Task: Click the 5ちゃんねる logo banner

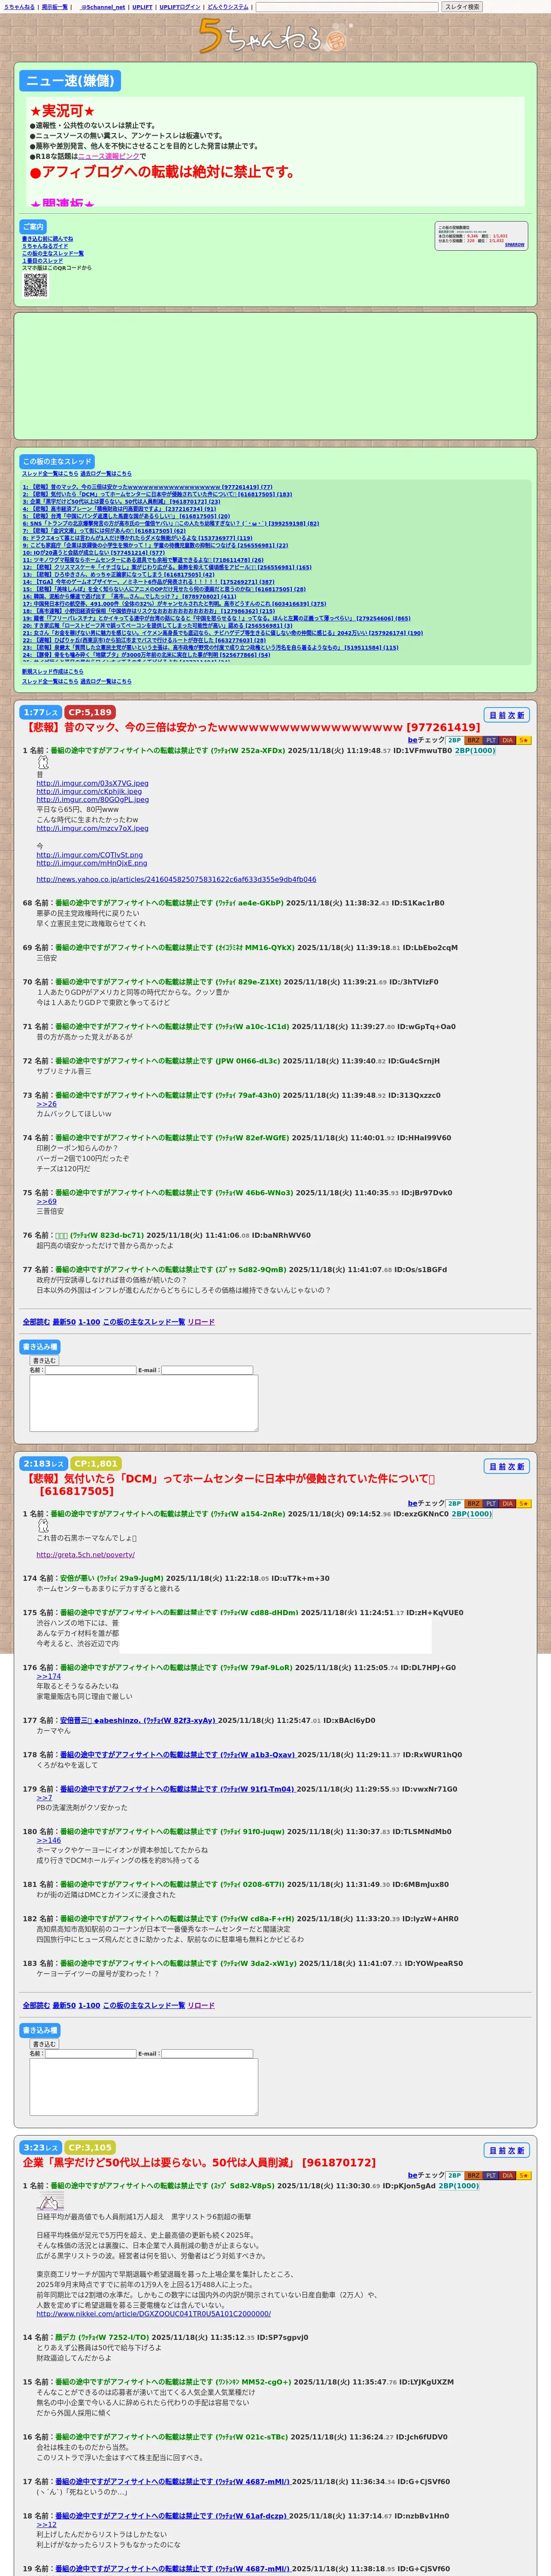Action: [x=275, y=37]
